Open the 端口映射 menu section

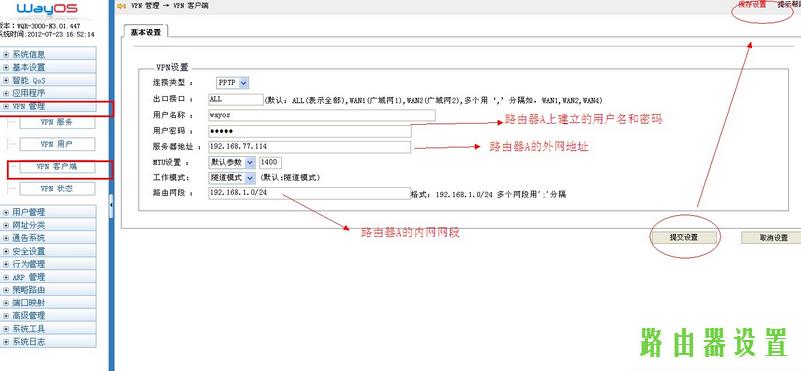[49, 303]
